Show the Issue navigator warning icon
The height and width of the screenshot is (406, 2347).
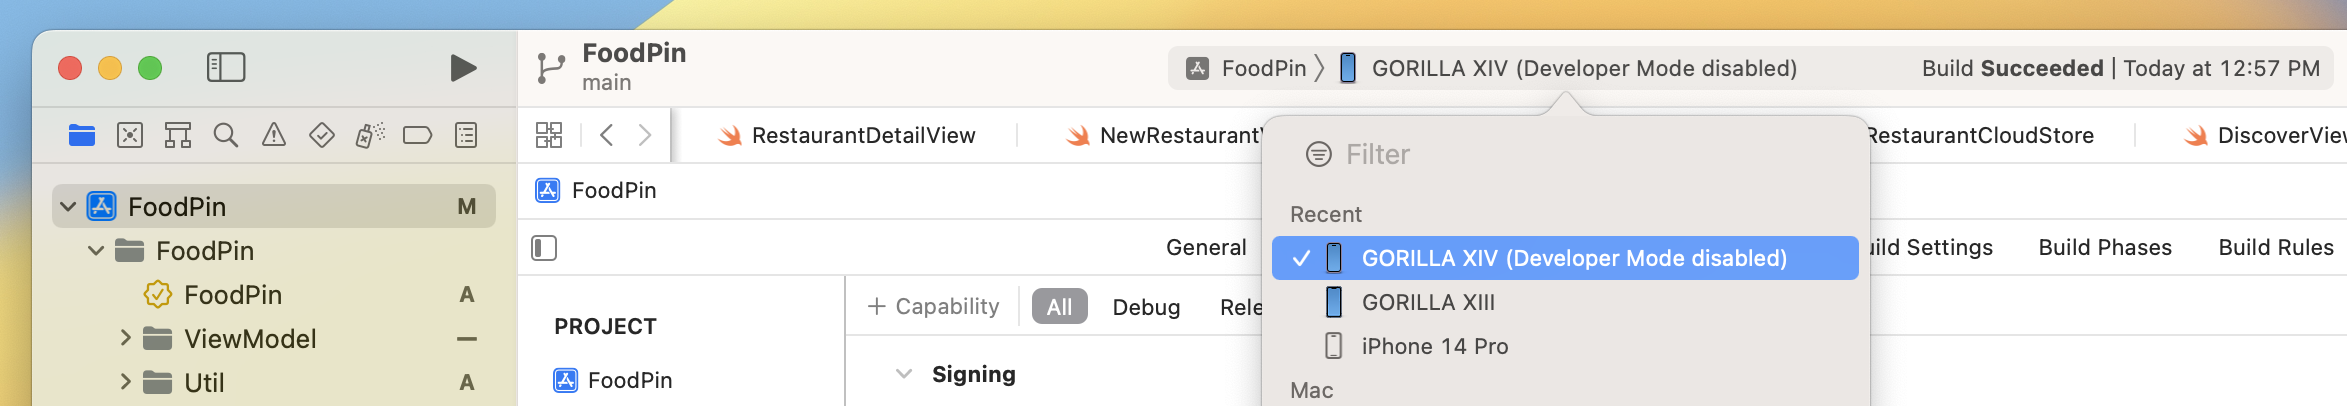274,136
